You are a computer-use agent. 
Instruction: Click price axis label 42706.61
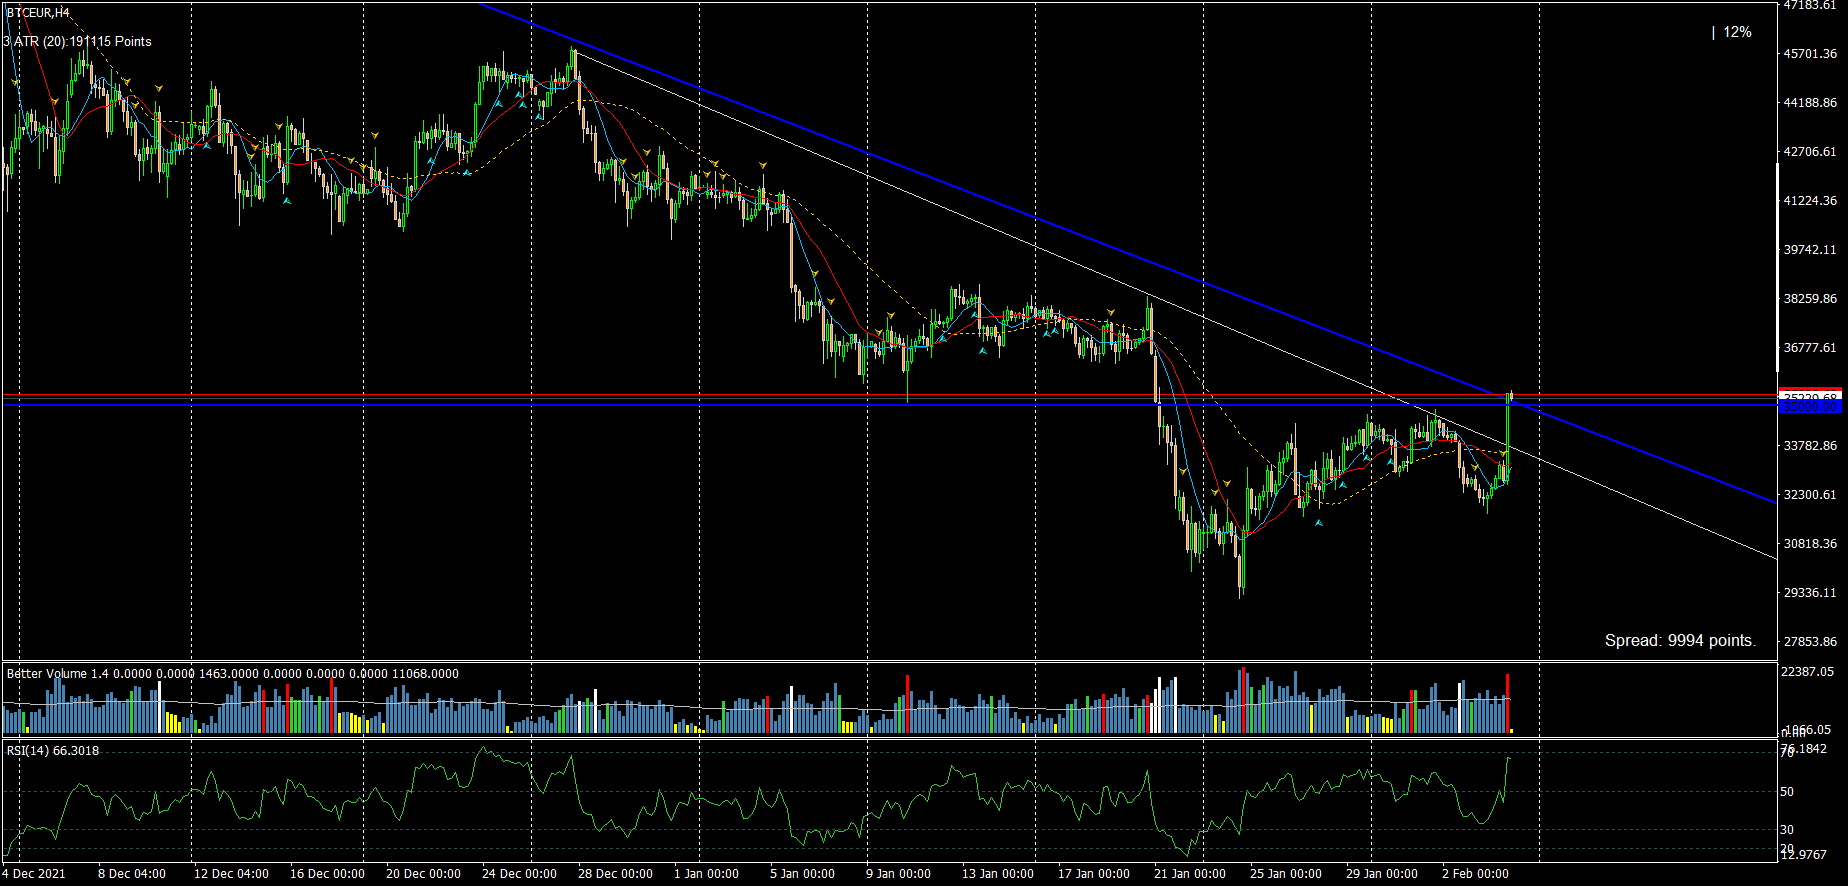[x=1810, y=152]
